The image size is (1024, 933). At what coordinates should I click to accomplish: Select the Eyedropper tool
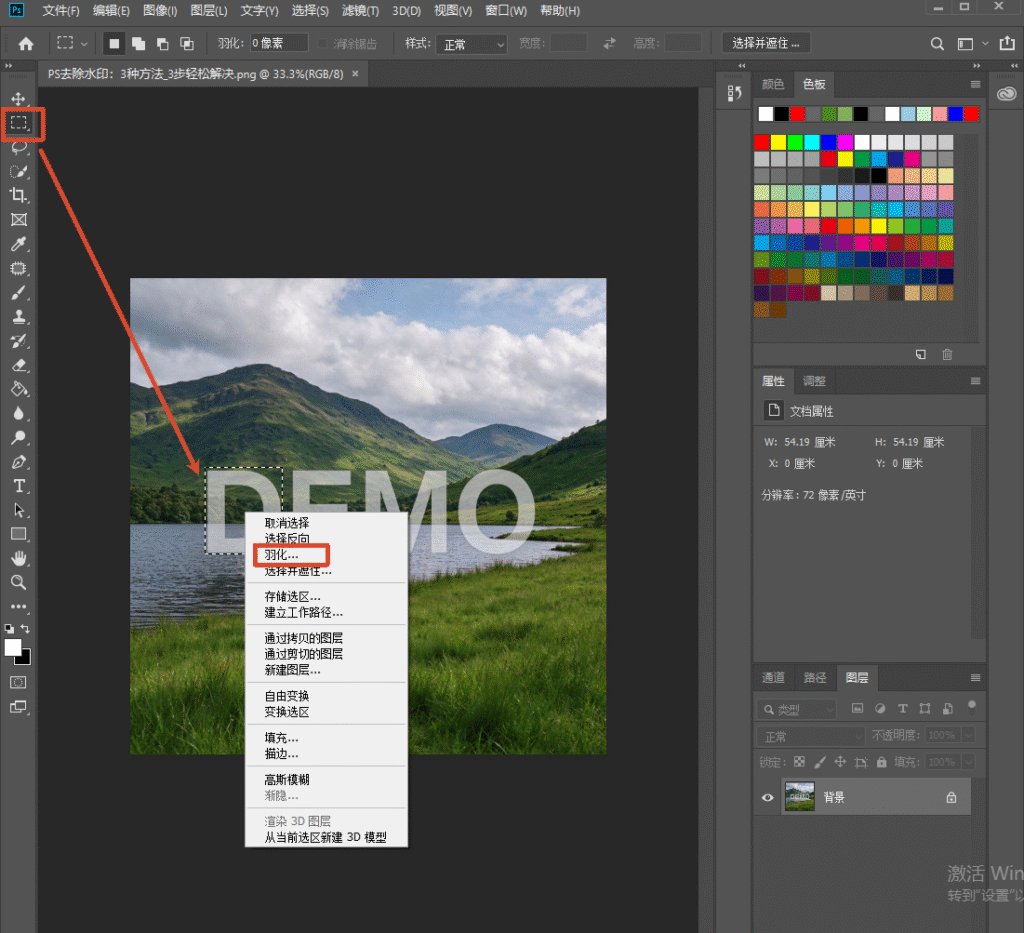pos(18,244)
